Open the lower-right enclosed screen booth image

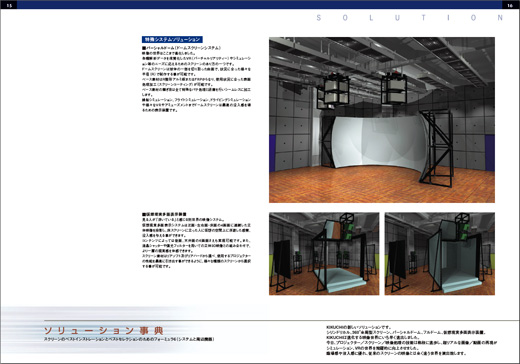click(x=440, y=254)
